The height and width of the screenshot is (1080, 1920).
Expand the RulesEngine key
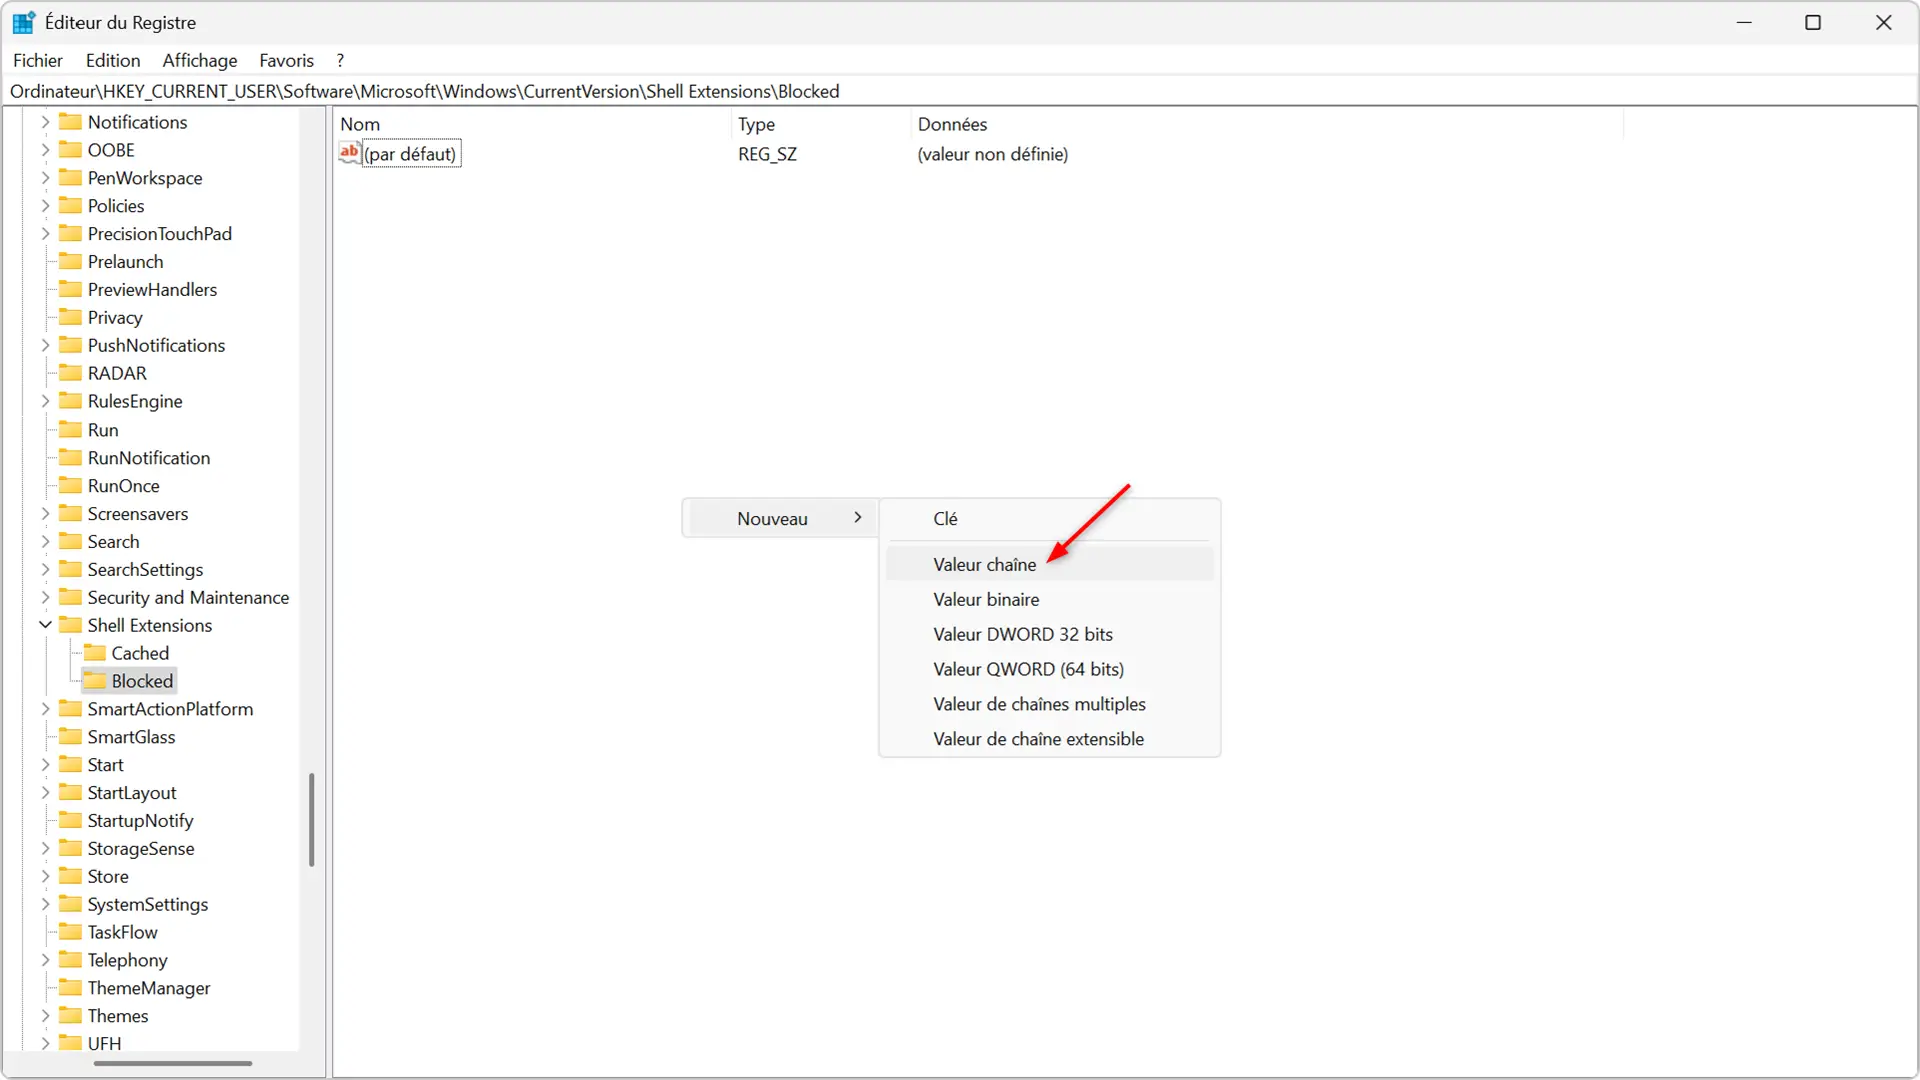[45, 401]
